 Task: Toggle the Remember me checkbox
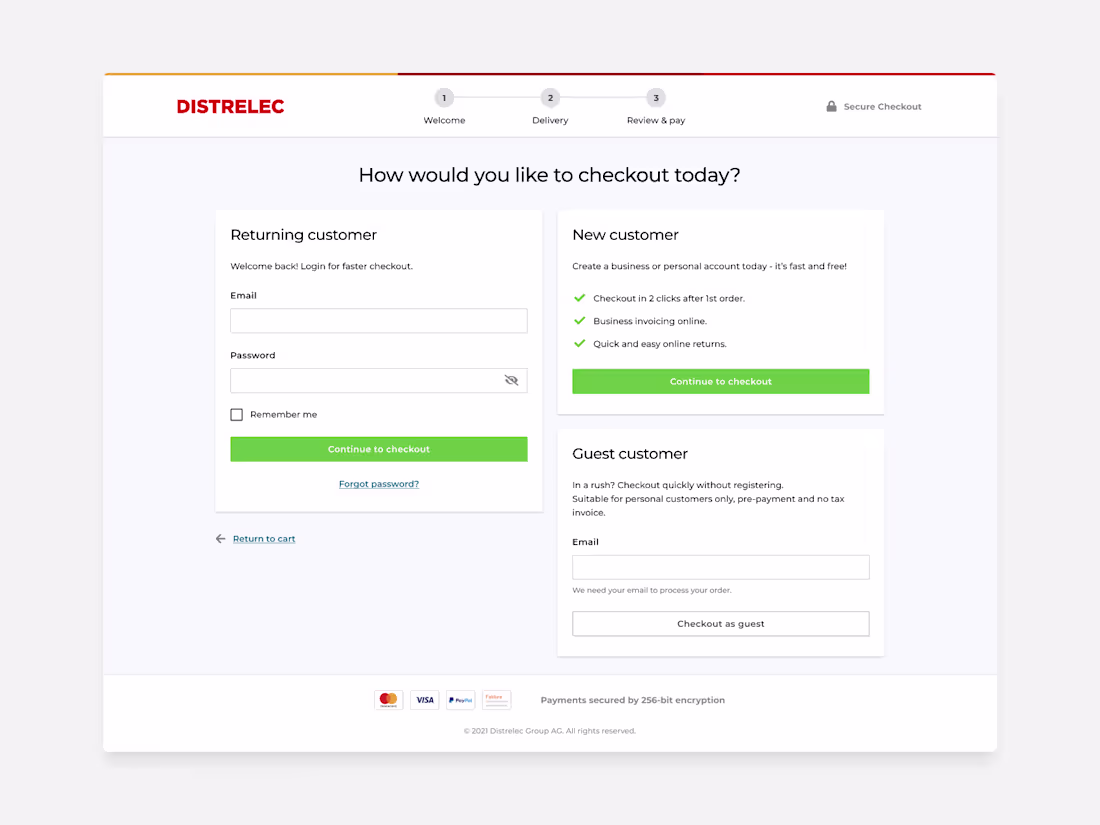[236, 414]
